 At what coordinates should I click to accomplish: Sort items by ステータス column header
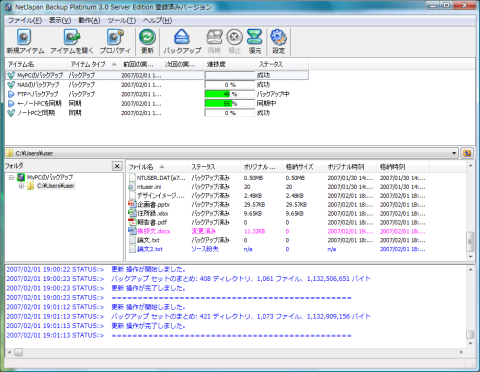pos(282,64)
